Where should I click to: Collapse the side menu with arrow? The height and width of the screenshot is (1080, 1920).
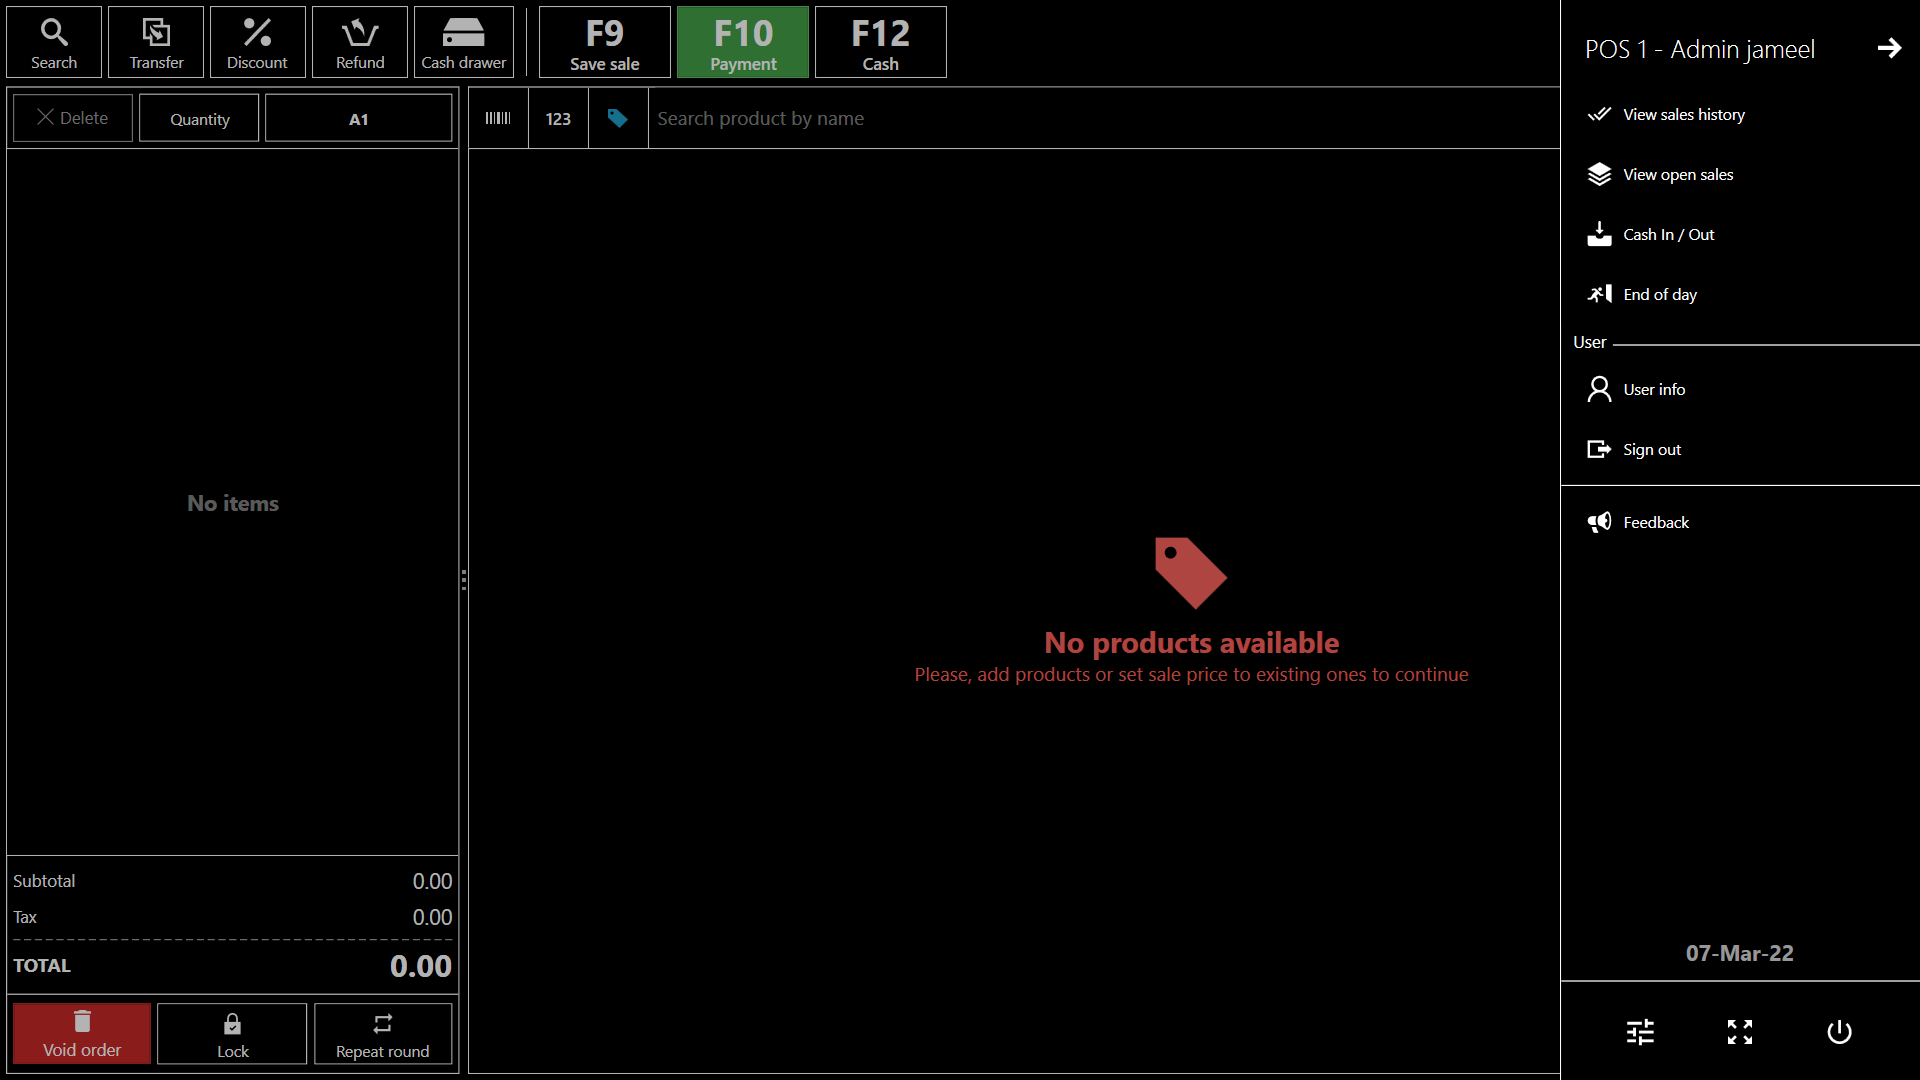pyautogui.click(x=1888, y=48)
